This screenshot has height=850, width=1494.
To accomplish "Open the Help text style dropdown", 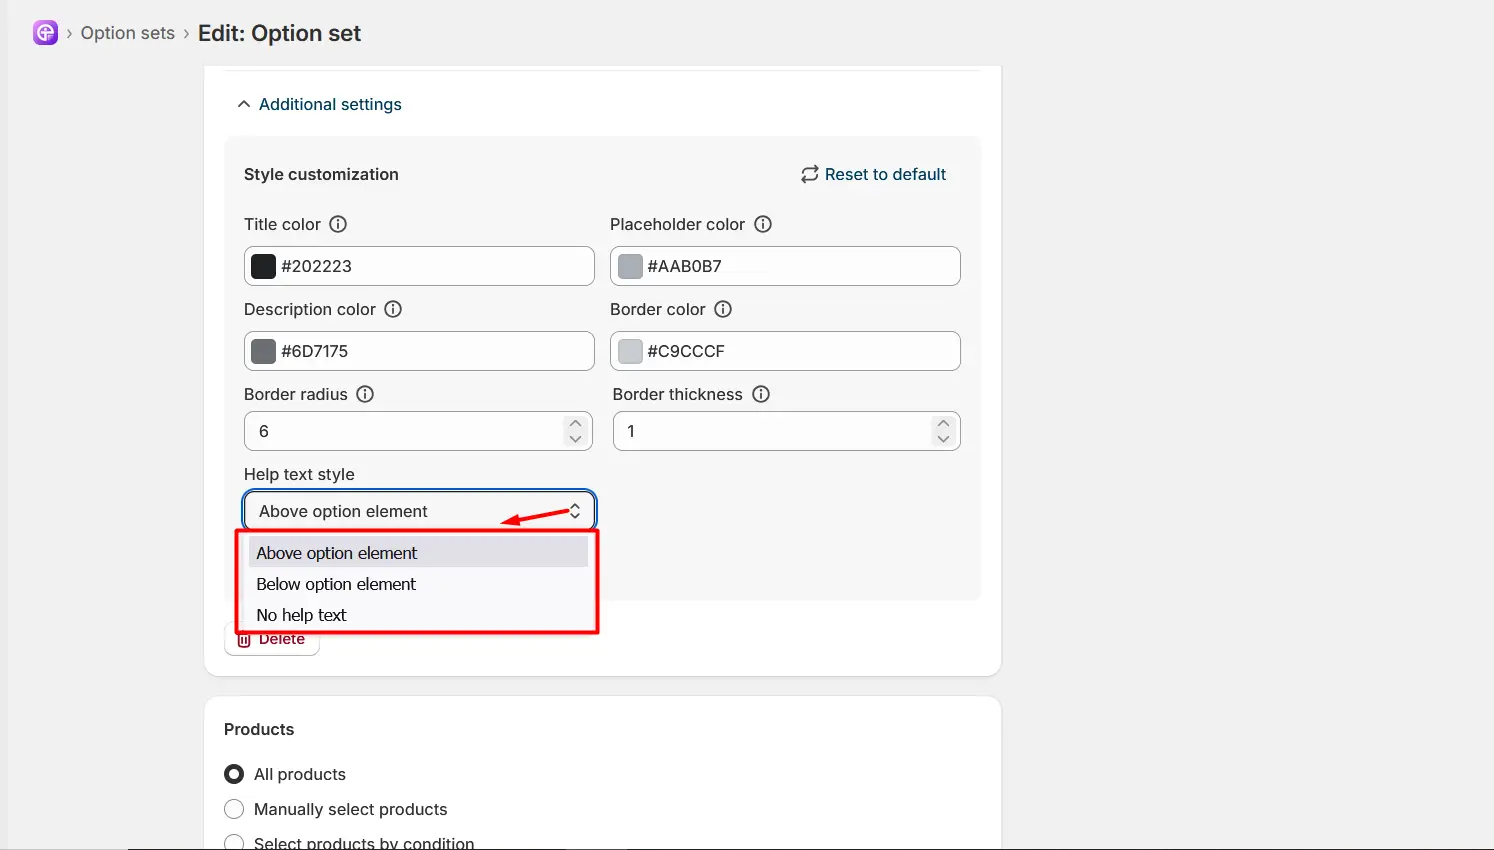I will pyautogui.click(x=420, y=511).
